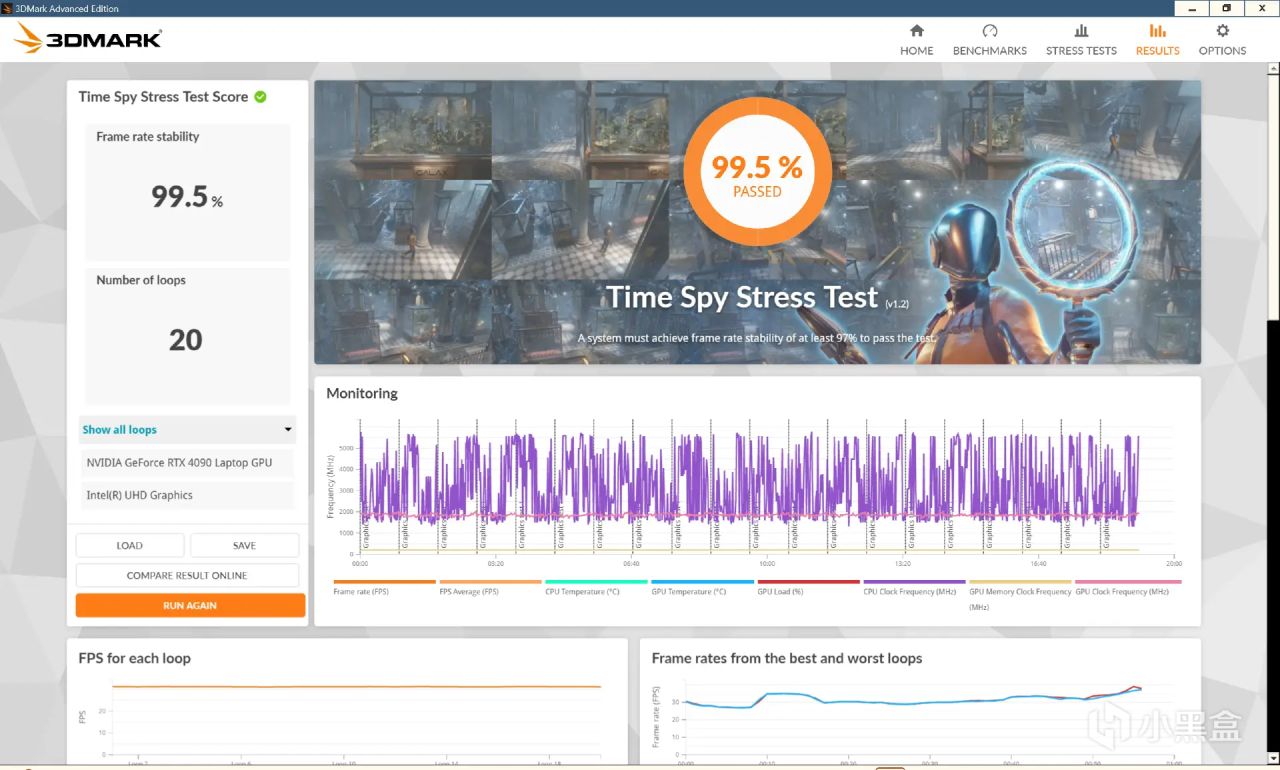Toggle the CPU Clock Frequency legend series
The image size is (1280, 770).
(914, 588)
